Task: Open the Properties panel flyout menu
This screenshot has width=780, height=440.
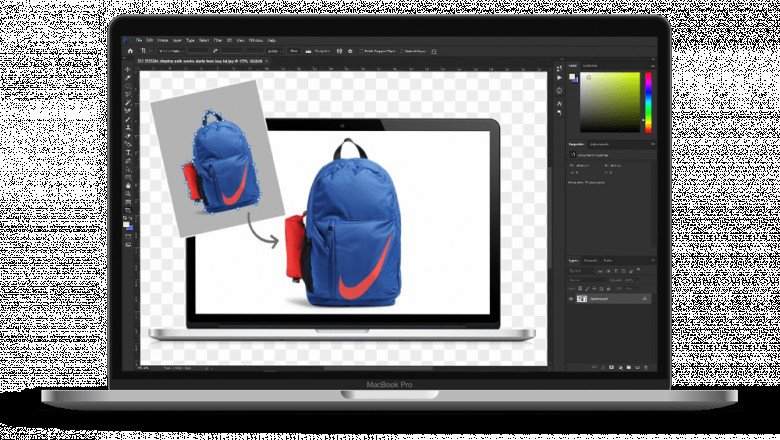Action: pos(653,144)
